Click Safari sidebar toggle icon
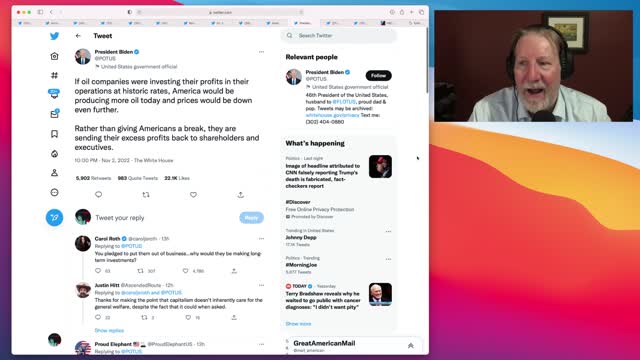The width and height of the screenshot is (640, 360). [x=40, y=12]
